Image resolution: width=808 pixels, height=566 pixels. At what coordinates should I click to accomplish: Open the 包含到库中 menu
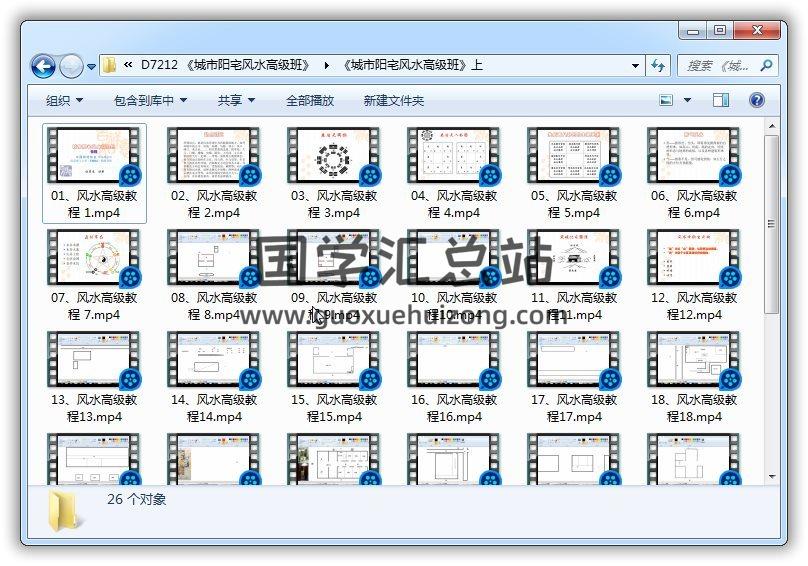coord(149,100)
